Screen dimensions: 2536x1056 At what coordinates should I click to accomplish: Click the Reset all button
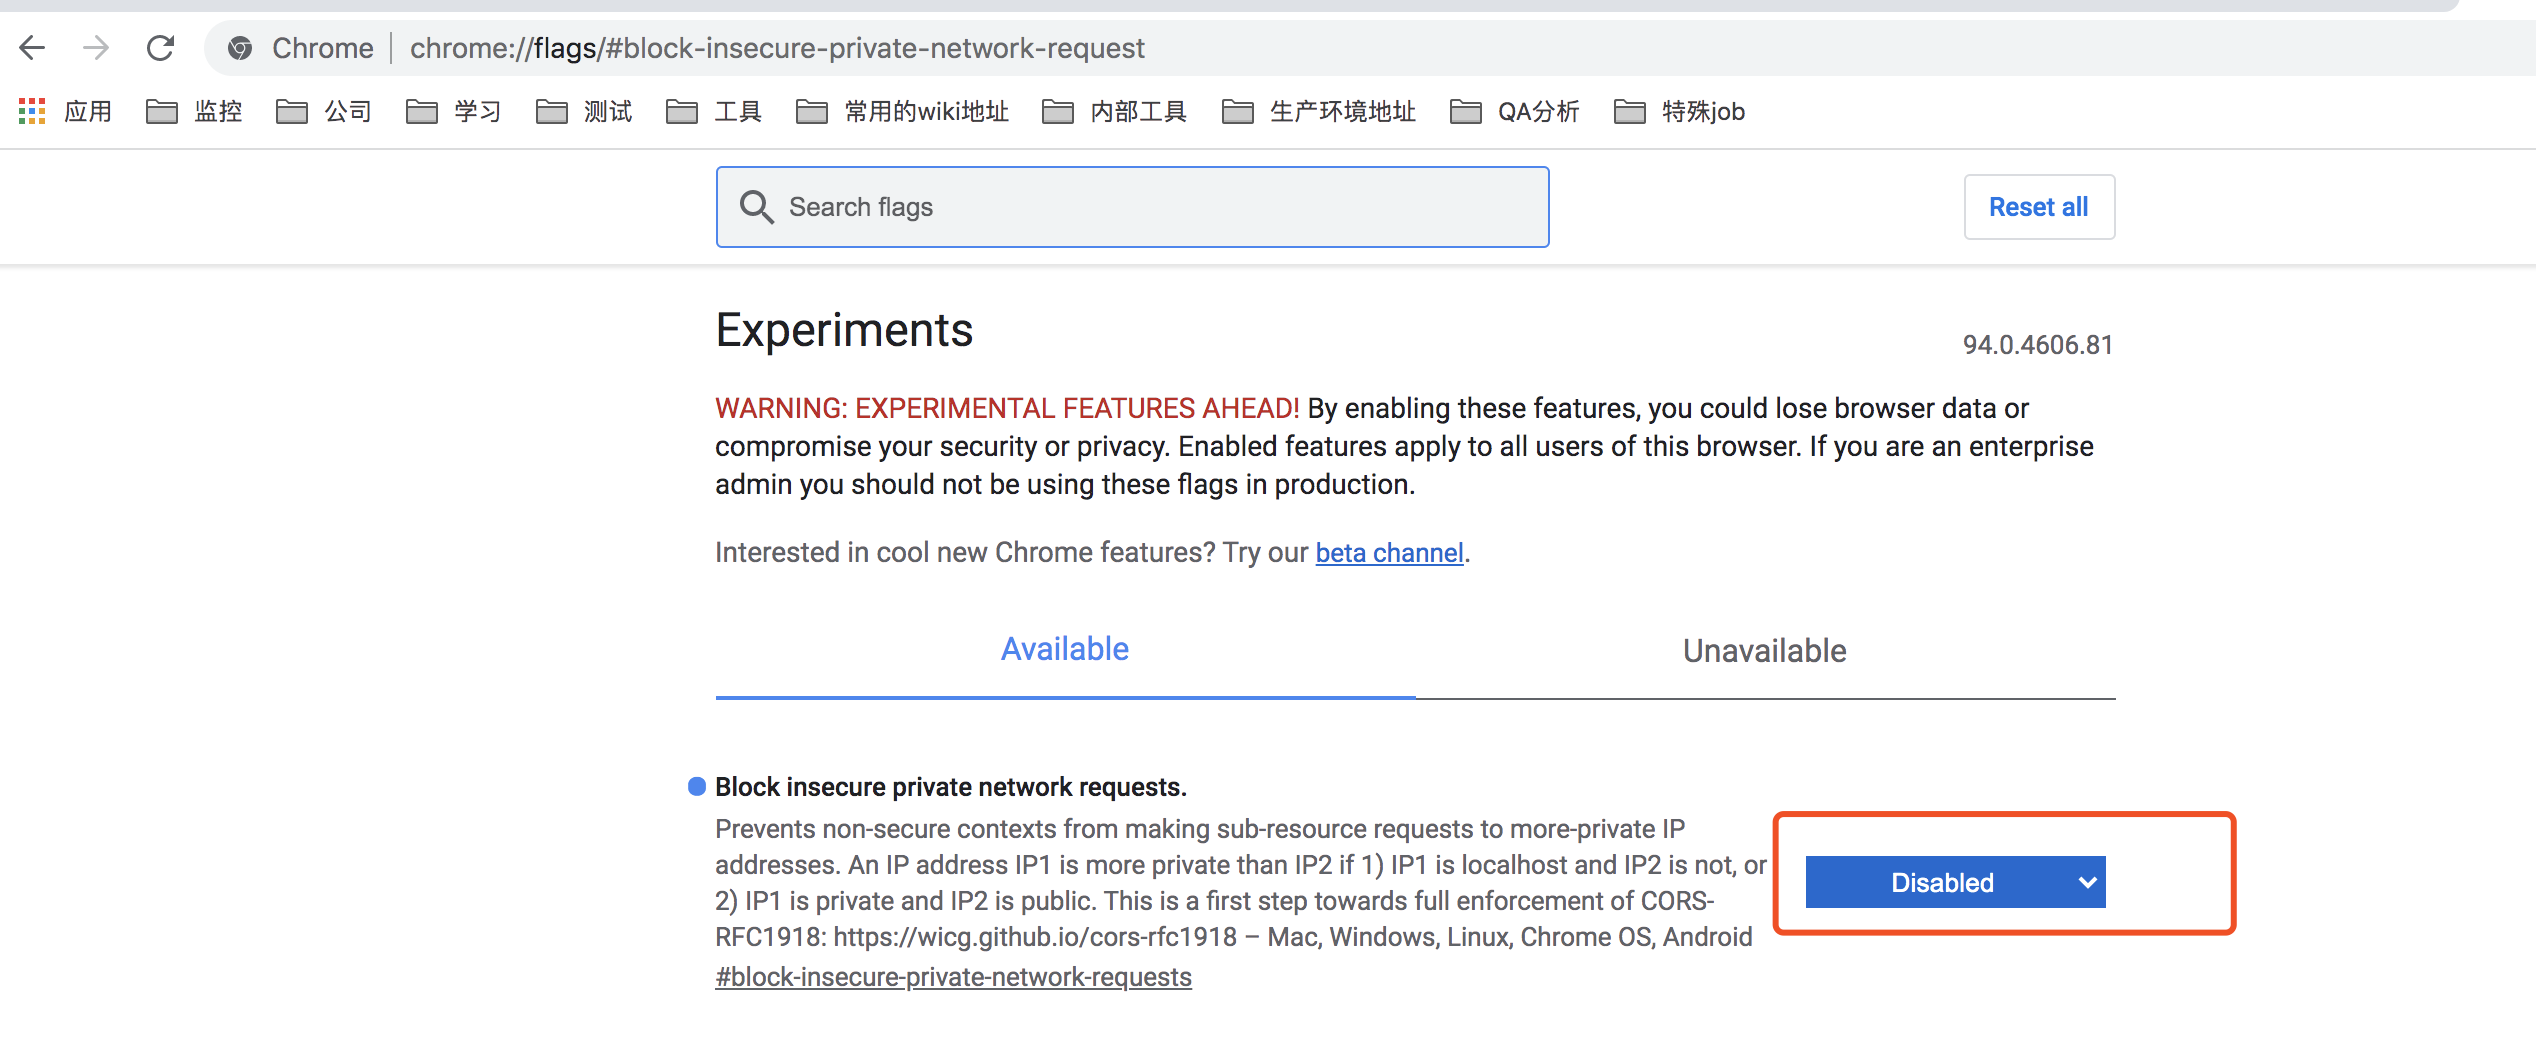[2038, 206]
